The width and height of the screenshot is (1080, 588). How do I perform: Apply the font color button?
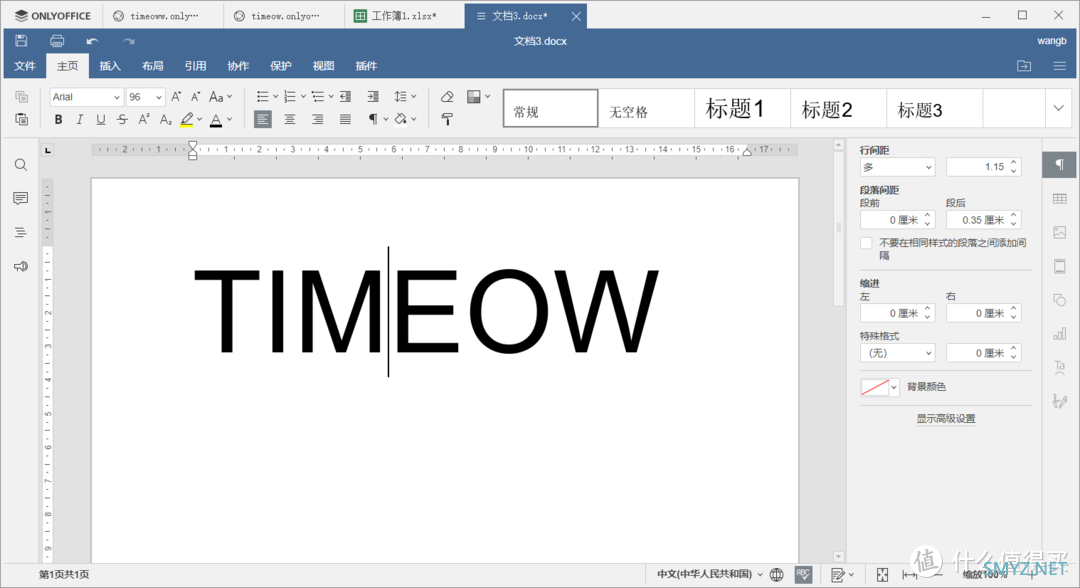(x=216, y=119)
